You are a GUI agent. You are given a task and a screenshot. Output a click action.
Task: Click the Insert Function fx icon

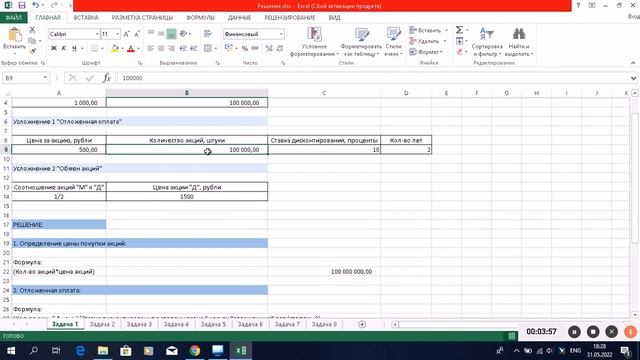click(107, 78)
